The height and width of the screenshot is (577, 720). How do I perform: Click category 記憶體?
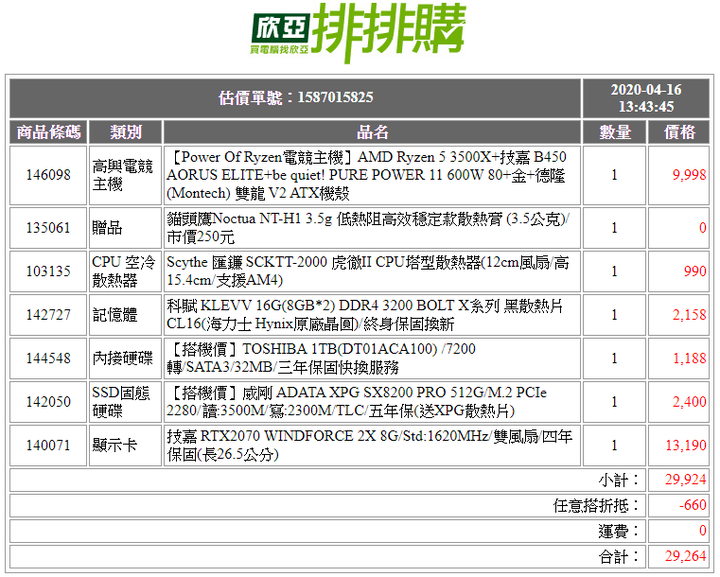[115, 315]
